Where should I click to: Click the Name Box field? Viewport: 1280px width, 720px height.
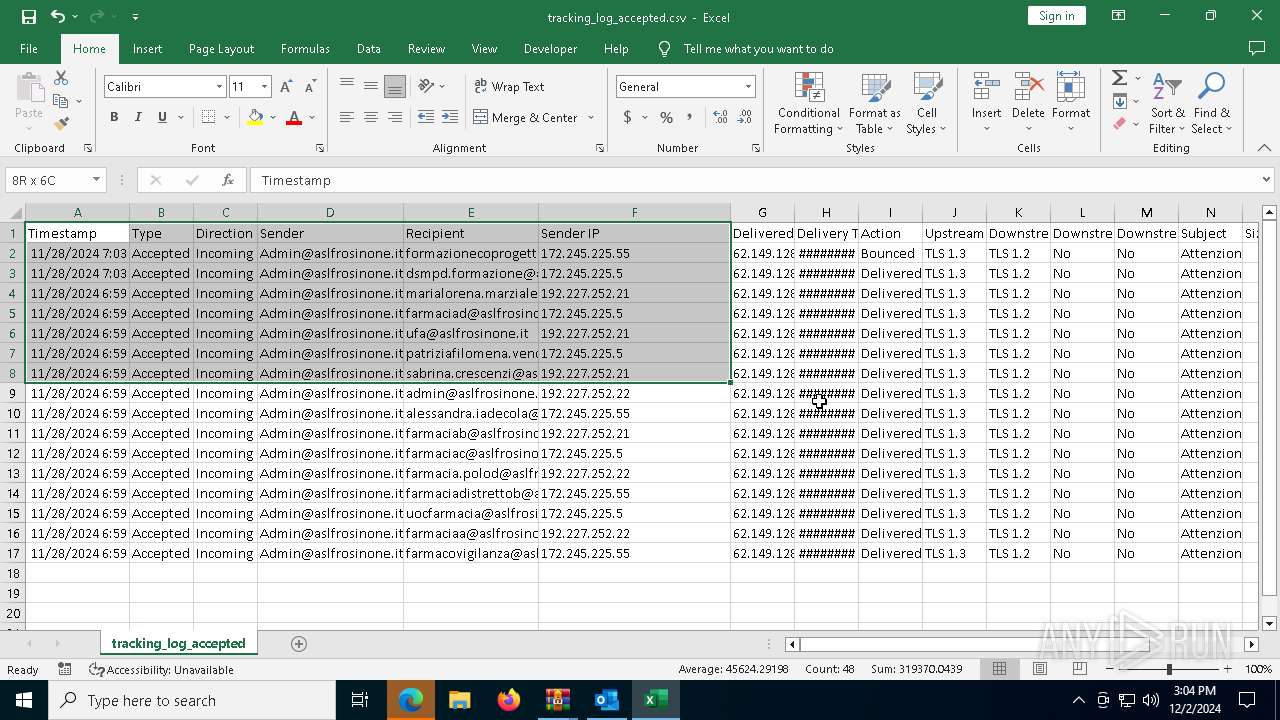pyautogui.click(x=56, y=181)
